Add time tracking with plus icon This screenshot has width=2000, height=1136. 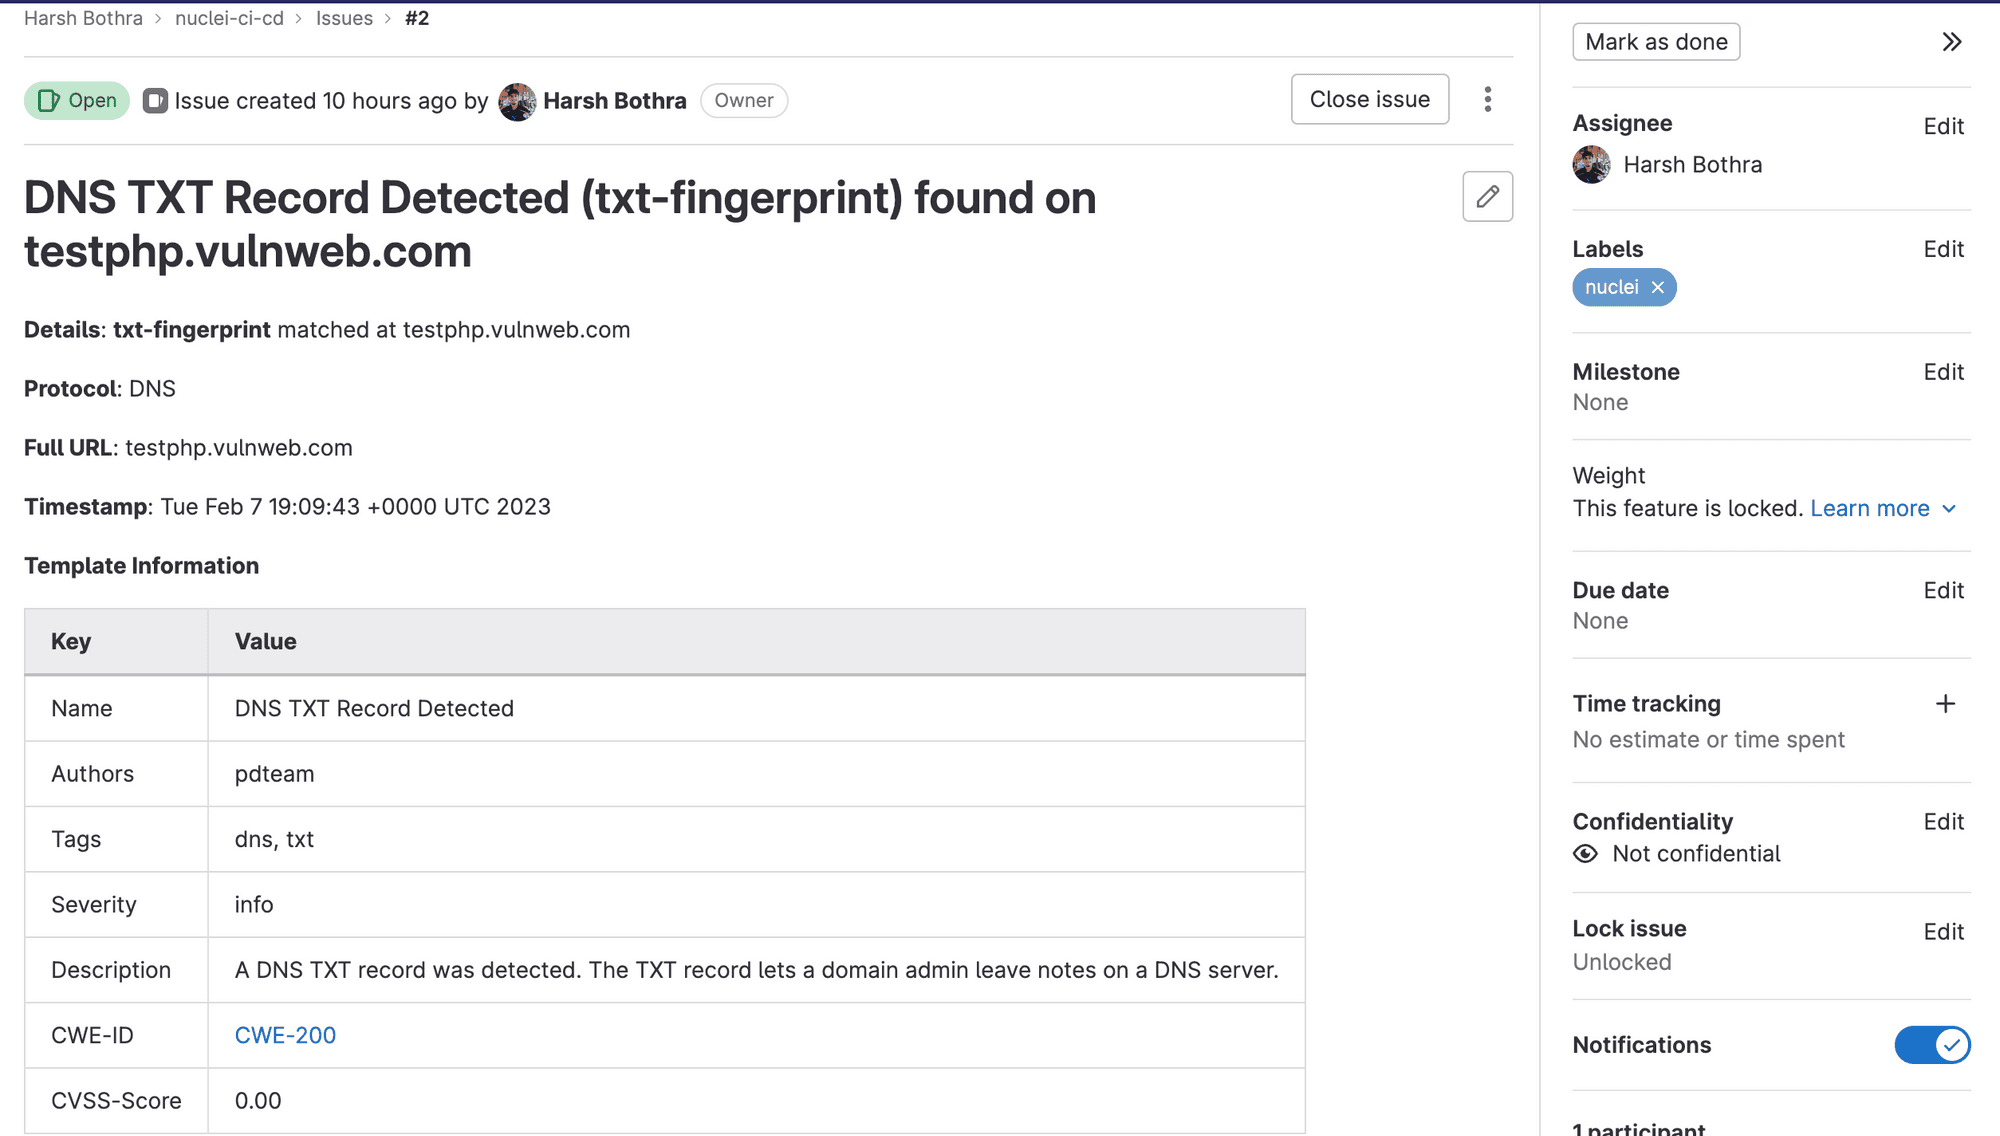pyautogui.click(x=1945, y=704)
